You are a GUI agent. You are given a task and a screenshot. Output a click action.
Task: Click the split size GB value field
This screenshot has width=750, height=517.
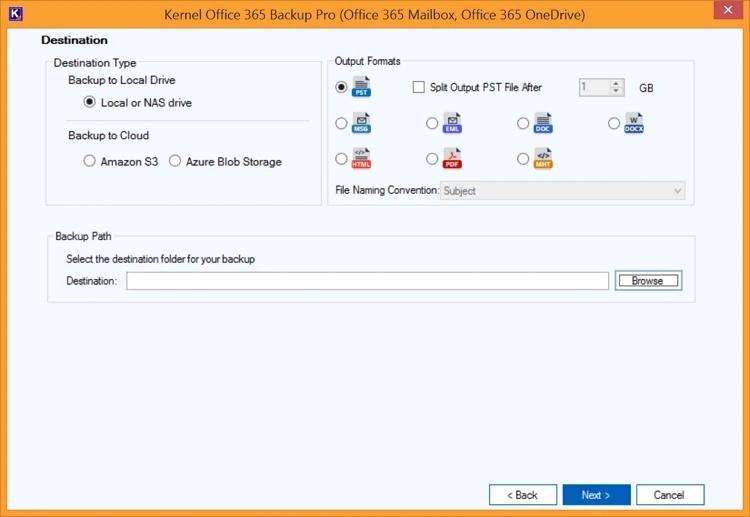click(595, 87)
